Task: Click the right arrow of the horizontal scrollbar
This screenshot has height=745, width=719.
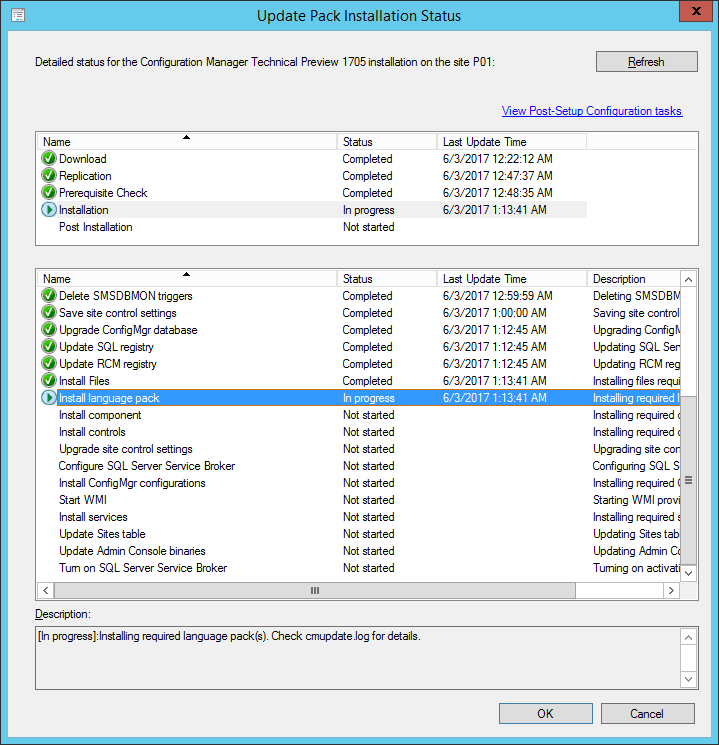Action: (x=671, y=591)
